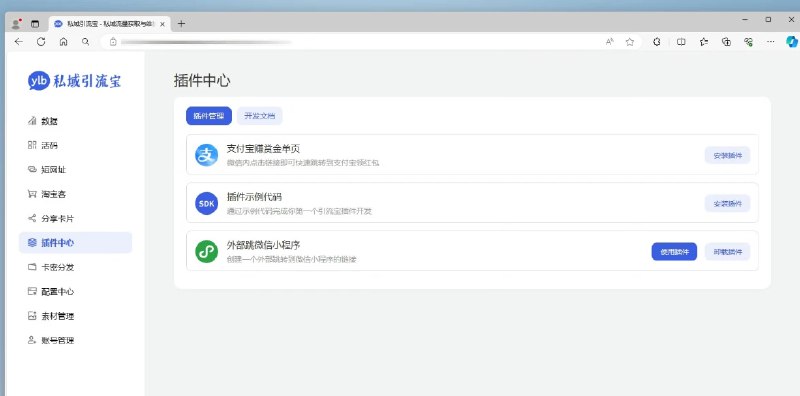
Task: Open Browser essentials heart icon
Action: (x=749, y=42)
